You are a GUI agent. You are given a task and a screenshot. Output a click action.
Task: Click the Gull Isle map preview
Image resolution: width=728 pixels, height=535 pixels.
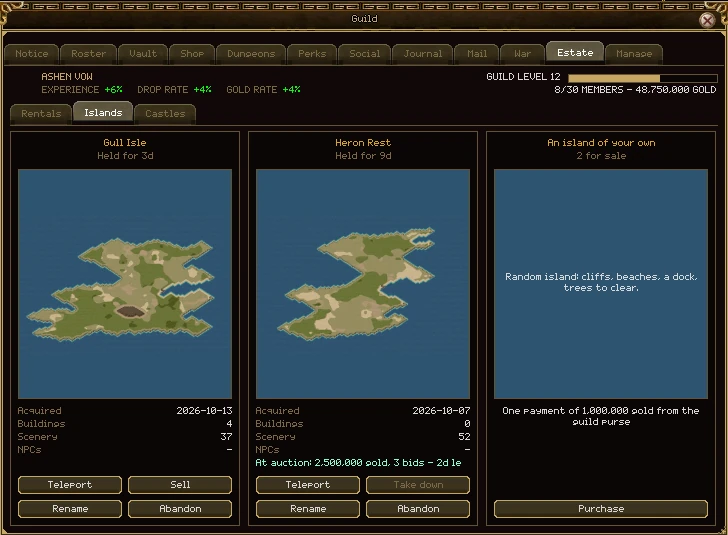(x=125, y=284)
